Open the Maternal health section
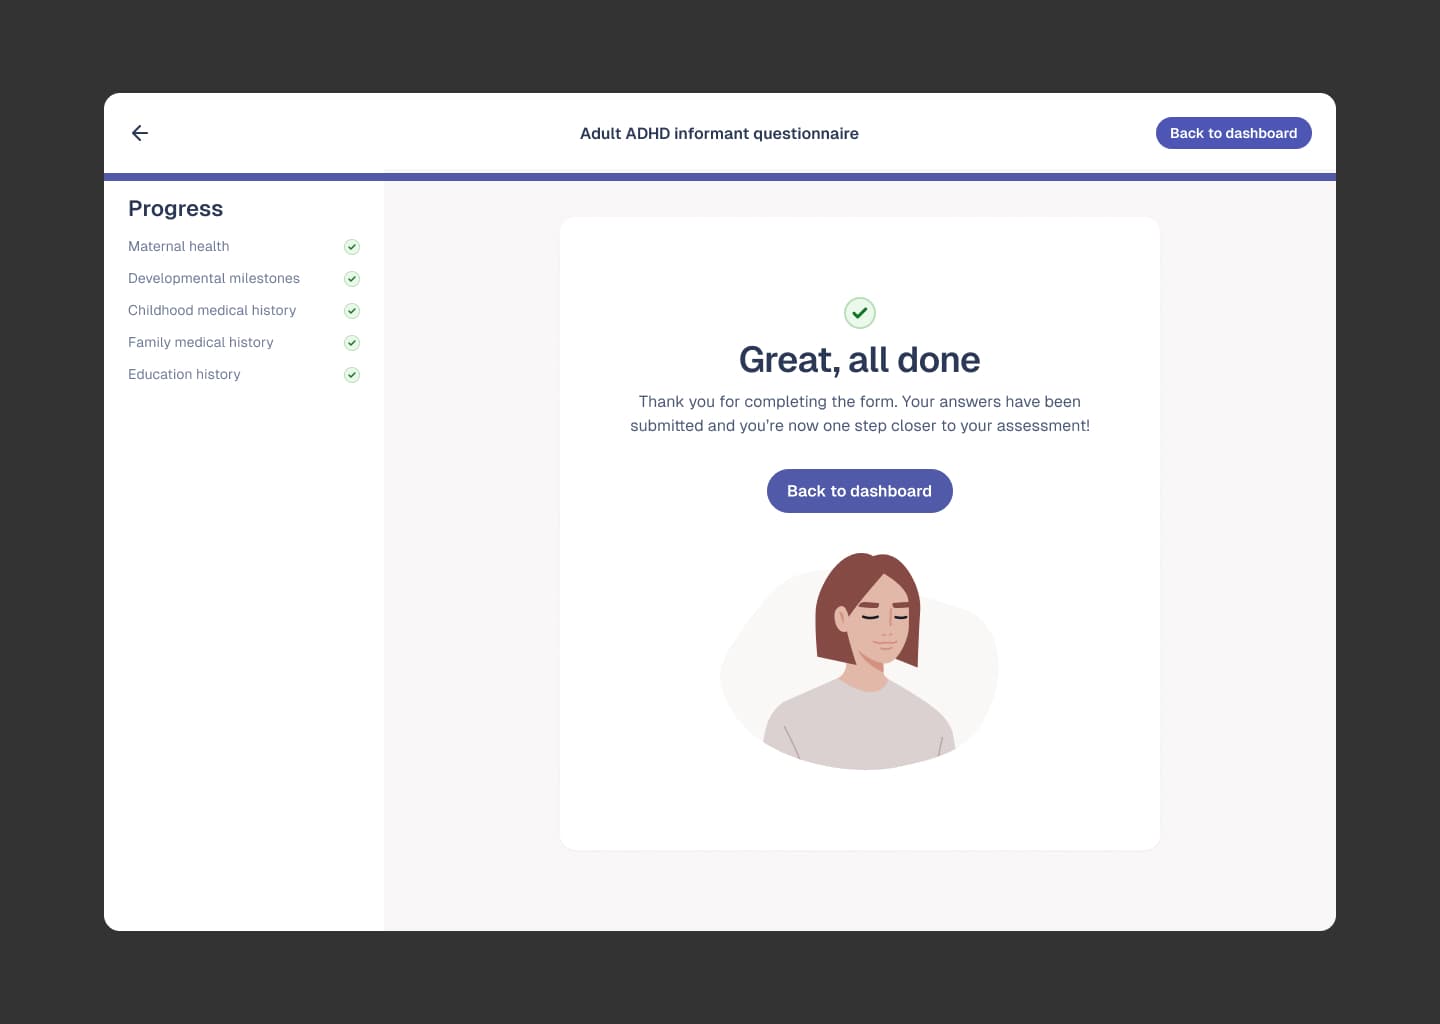Screen dimensions: 1440x1024 179,246
